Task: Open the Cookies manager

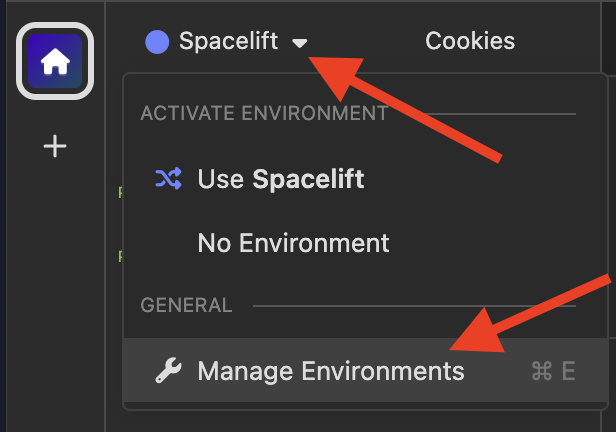Action: (x=470, y=42)
